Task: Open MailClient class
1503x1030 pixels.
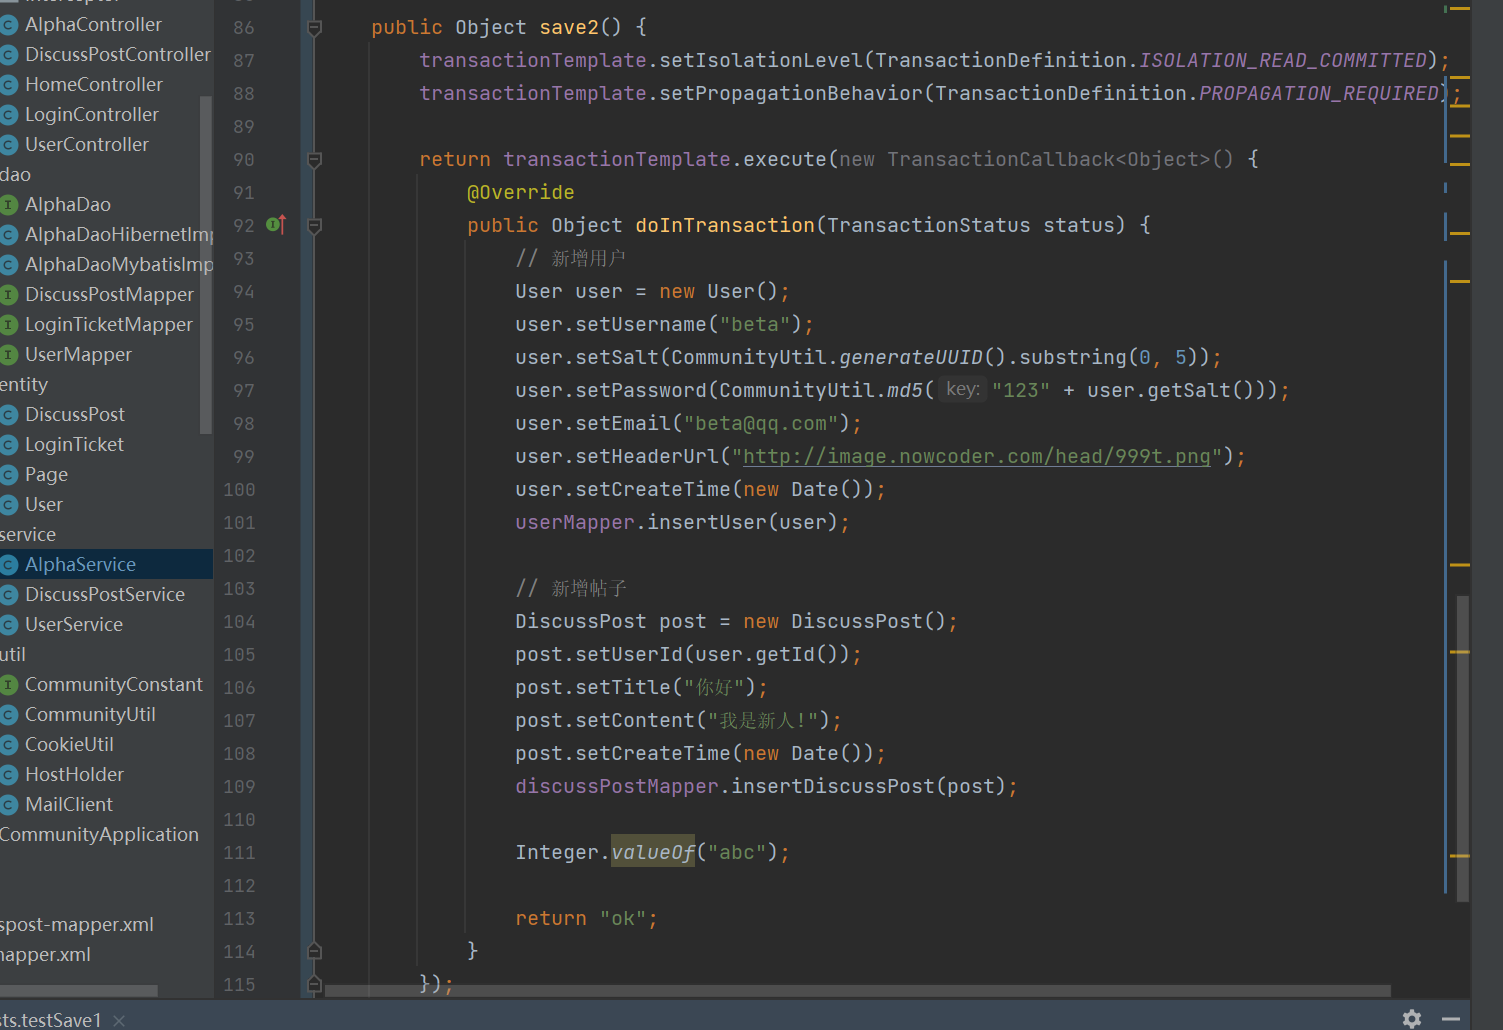Action: (x=68, y=804)
